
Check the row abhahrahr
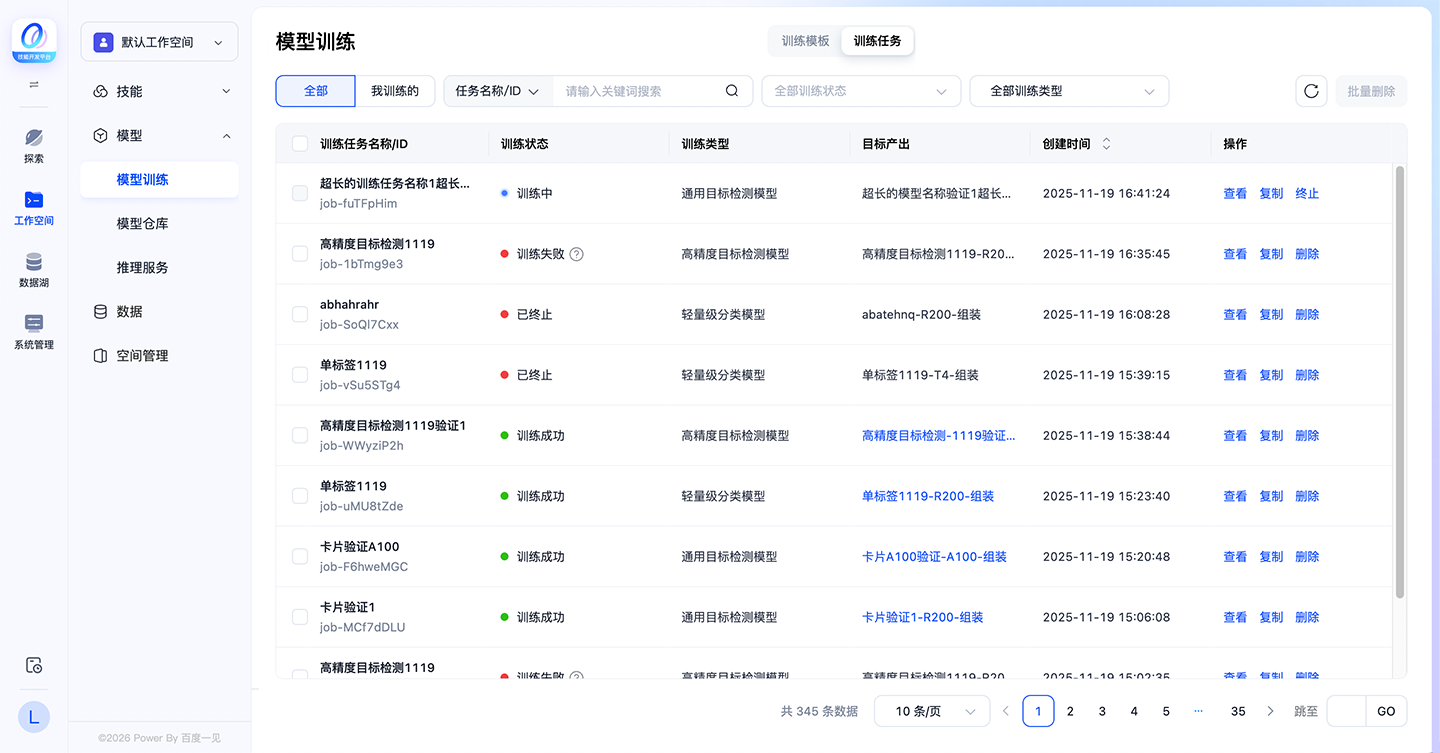pos(300,314)
